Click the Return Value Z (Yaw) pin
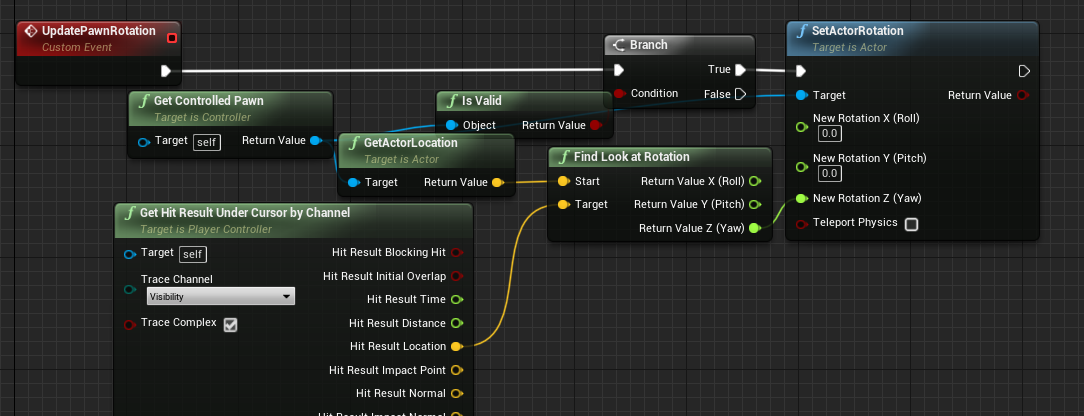Viewport: 1084px width, 416px height. (755, 228)
